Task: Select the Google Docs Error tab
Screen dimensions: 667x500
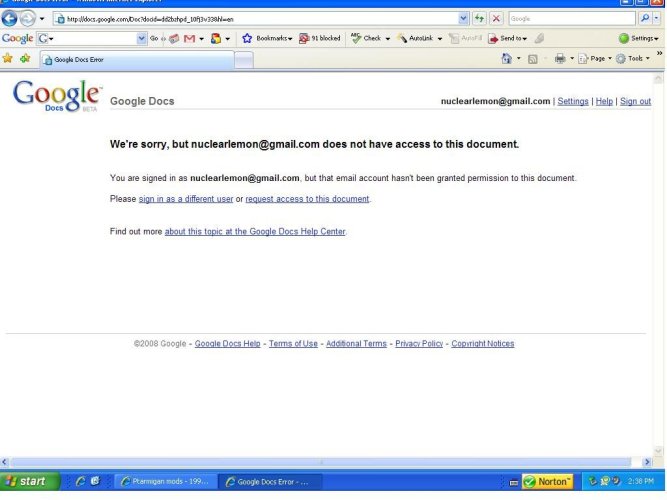Action: [137, 60]
